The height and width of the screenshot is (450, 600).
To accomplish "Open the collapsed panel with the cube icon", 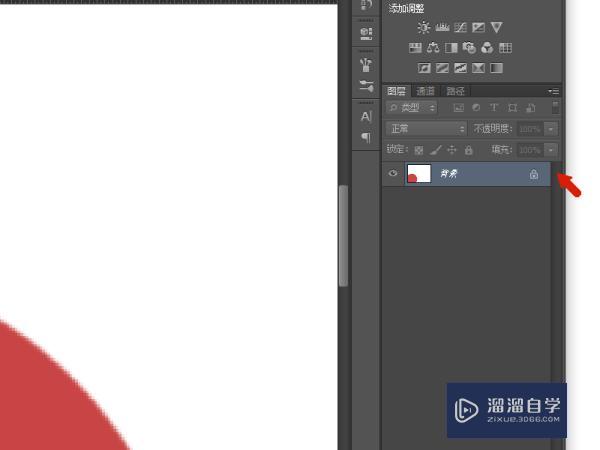I will tap(366, 34).
